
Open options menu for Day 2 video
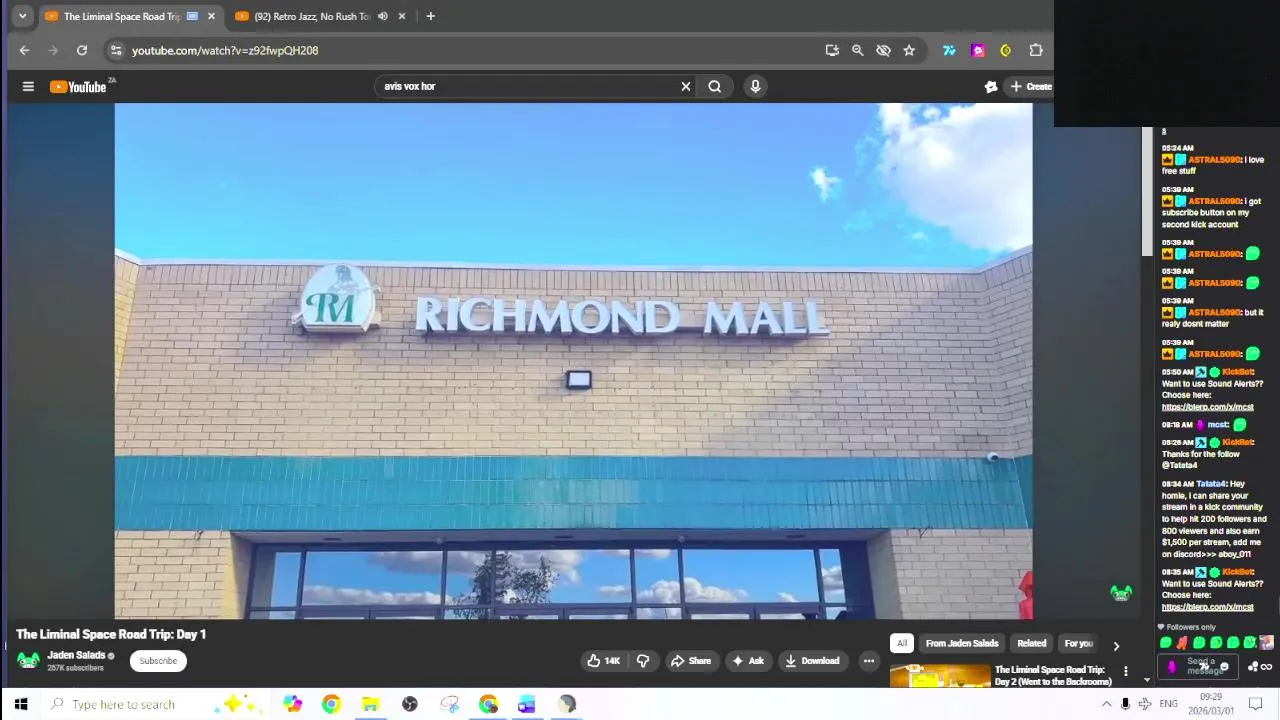click(1126, 672)
